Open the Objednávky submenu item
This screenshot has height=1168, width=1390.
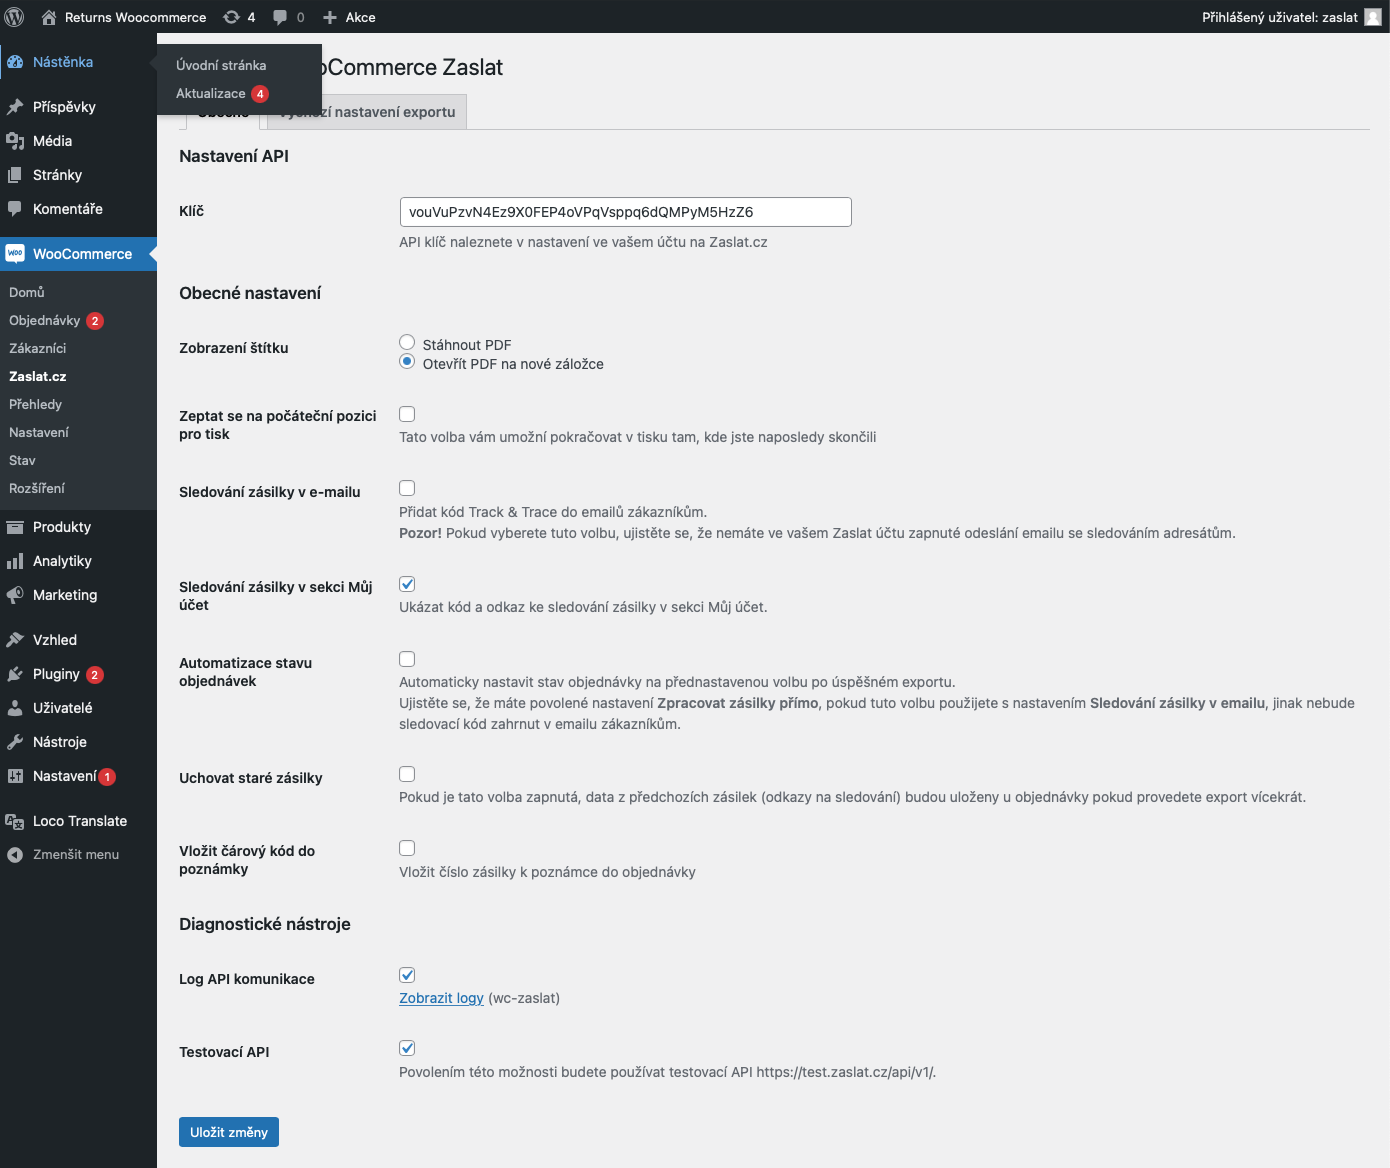pyautogui.click(x=45, y=321)
